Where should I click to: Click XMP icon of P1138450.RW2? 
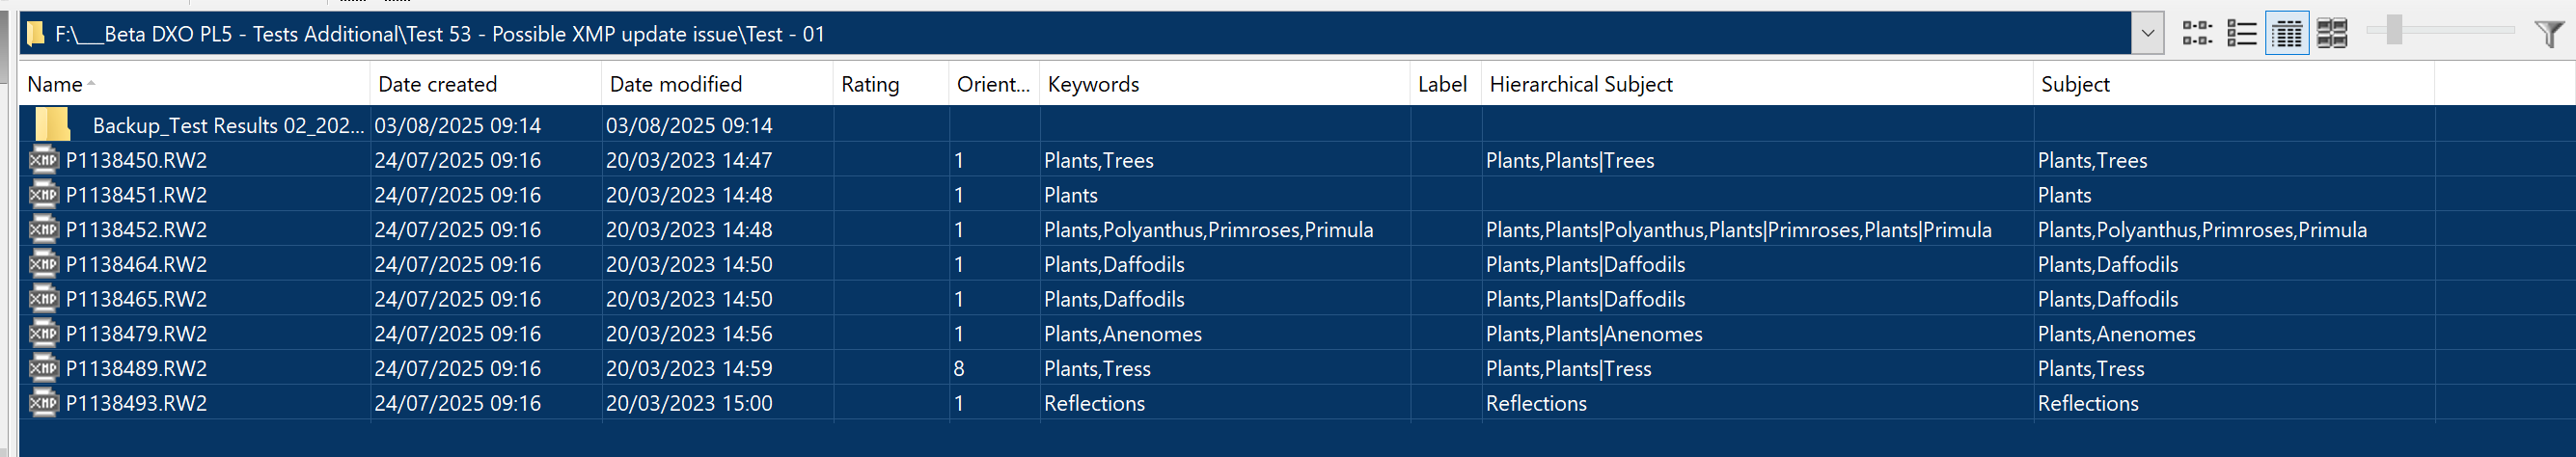tap(43, 160)
